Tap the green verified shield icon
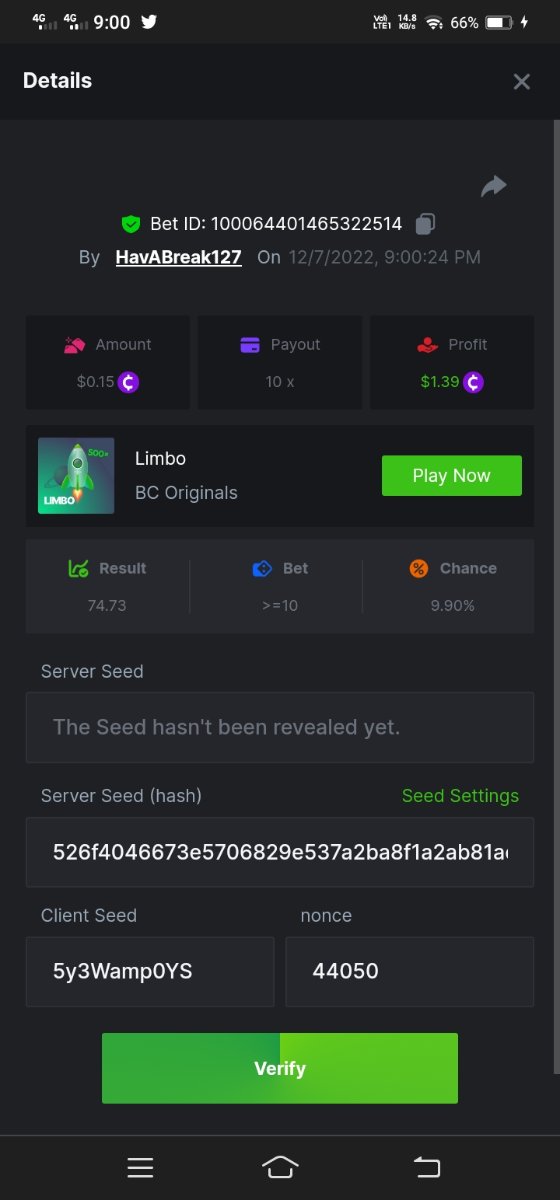Viewport: 560px width, 1200px height. [130, 224]
